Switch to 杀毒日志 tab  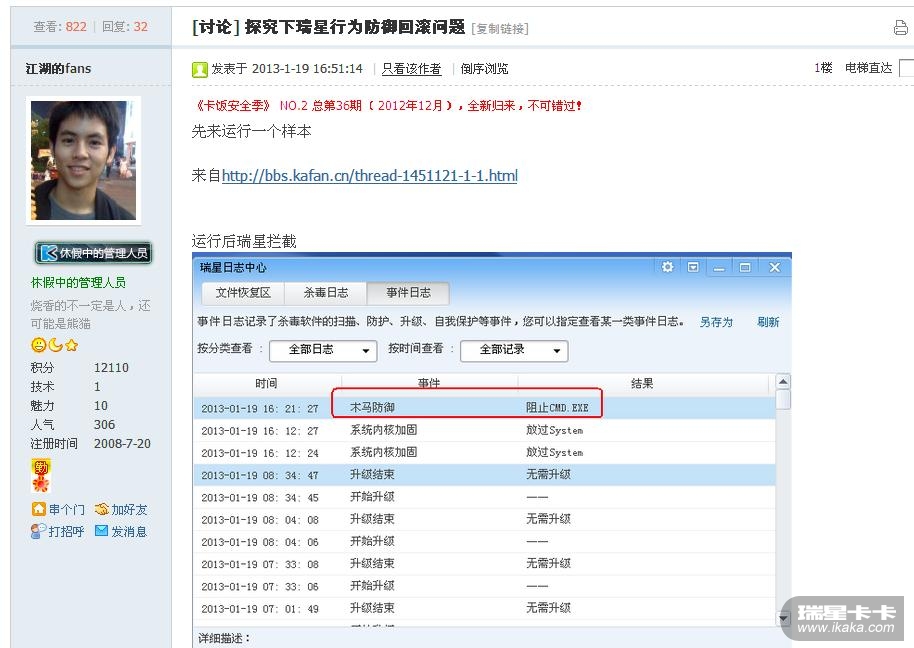click(x=326, y=293)
